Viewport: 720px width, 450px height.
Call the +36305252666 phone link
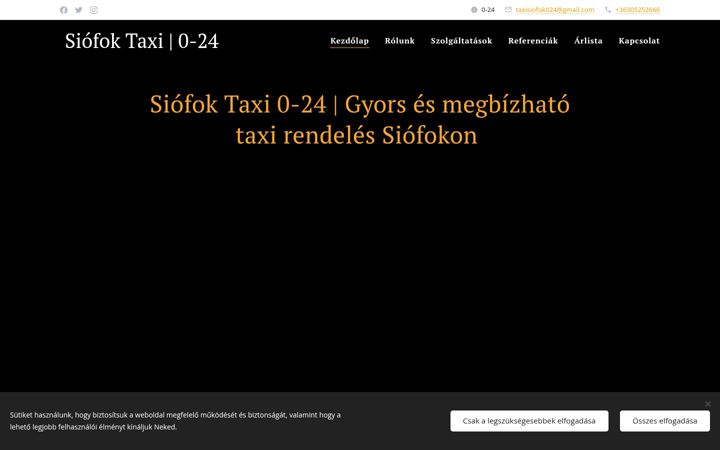coord(637,10)
